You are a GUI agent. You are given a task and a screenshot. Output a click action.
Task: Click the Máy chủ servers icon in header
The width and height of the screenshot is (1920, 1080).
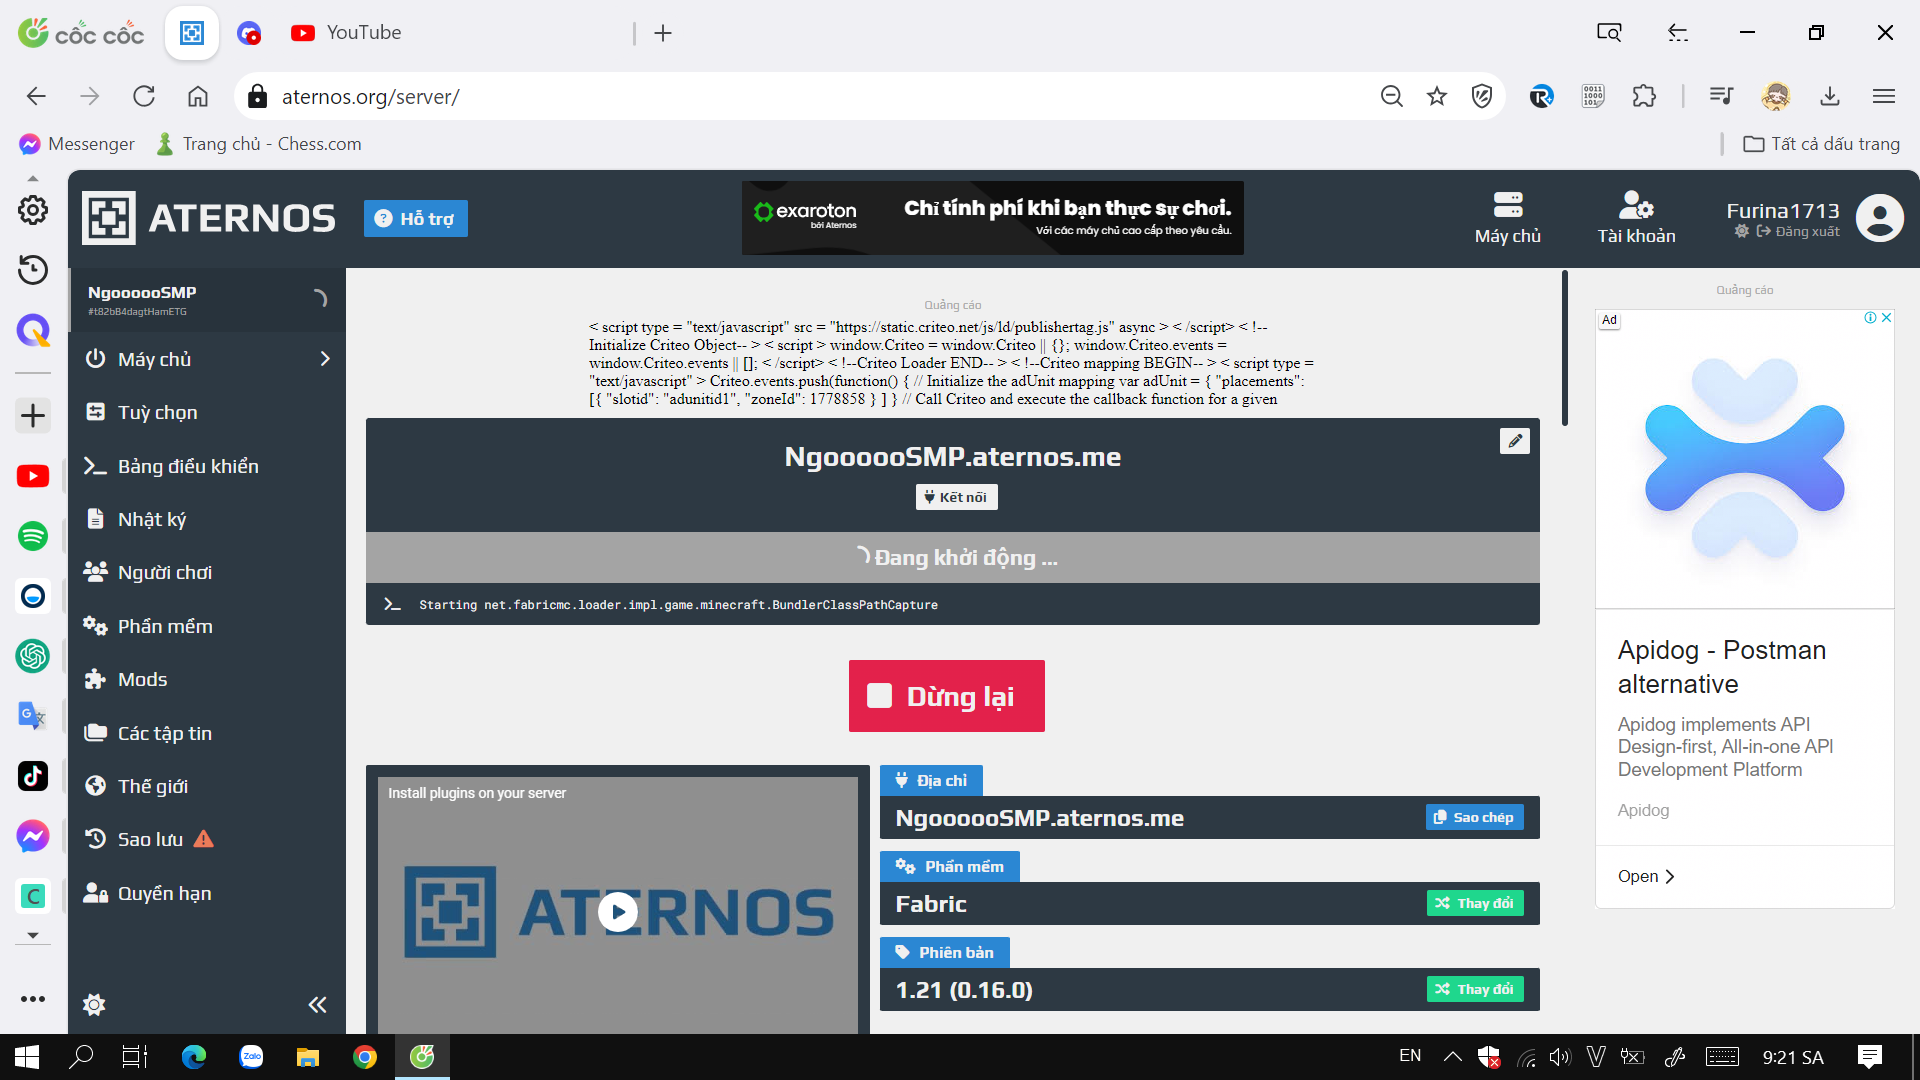point(1507,217)
